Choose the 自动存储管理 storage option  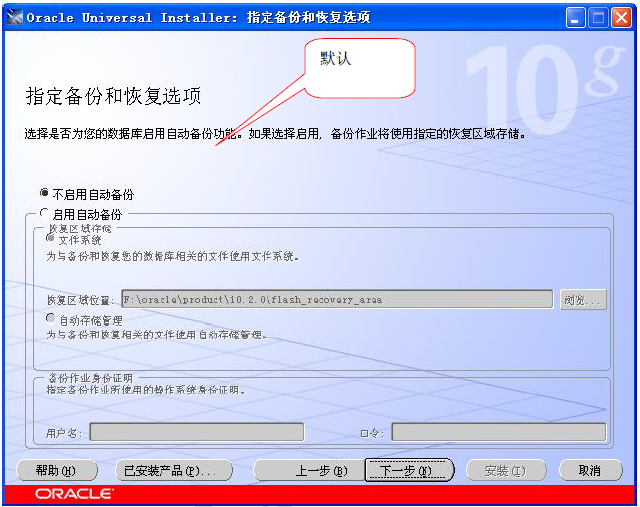[50, 318]
